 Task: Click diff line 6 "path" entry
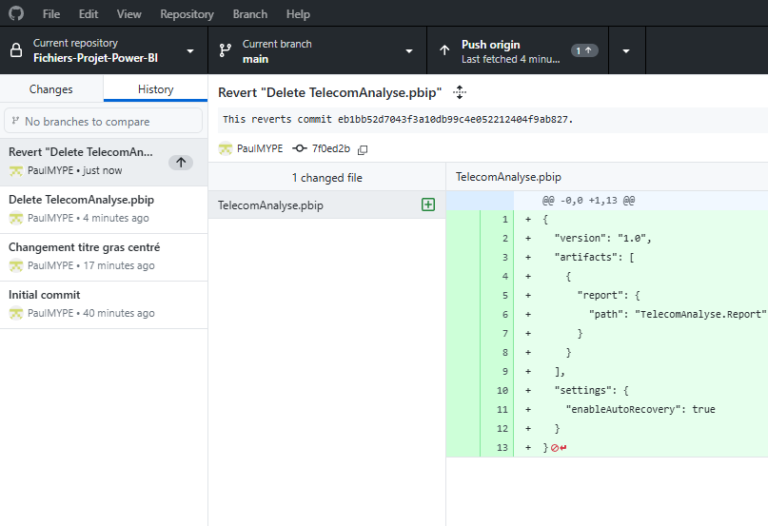(676, 314)
